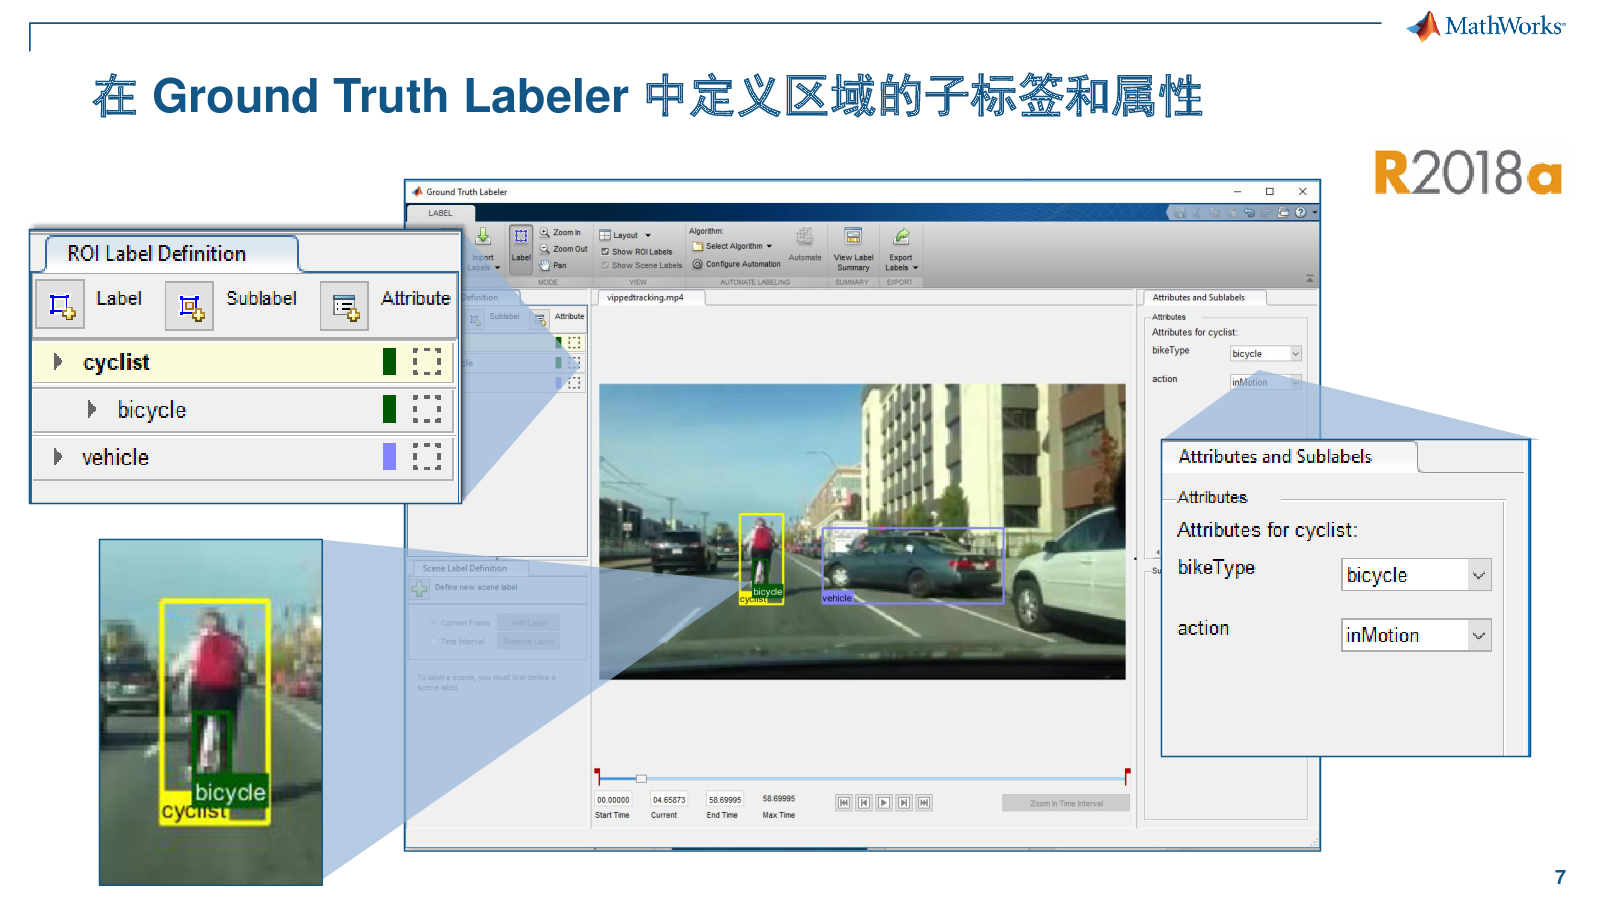Screen dimensions: 1600x900
Task: Click Paste icon in quick access toolbar
Action: click(x=1233, y=212)
